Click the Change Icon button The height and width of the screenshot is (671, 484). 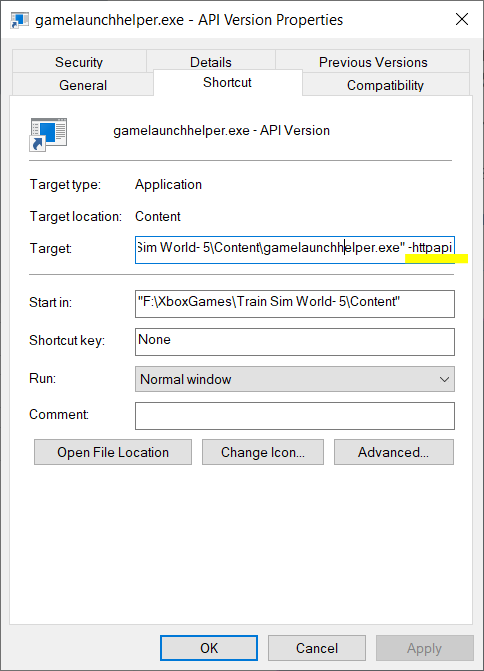coord(263,452)
